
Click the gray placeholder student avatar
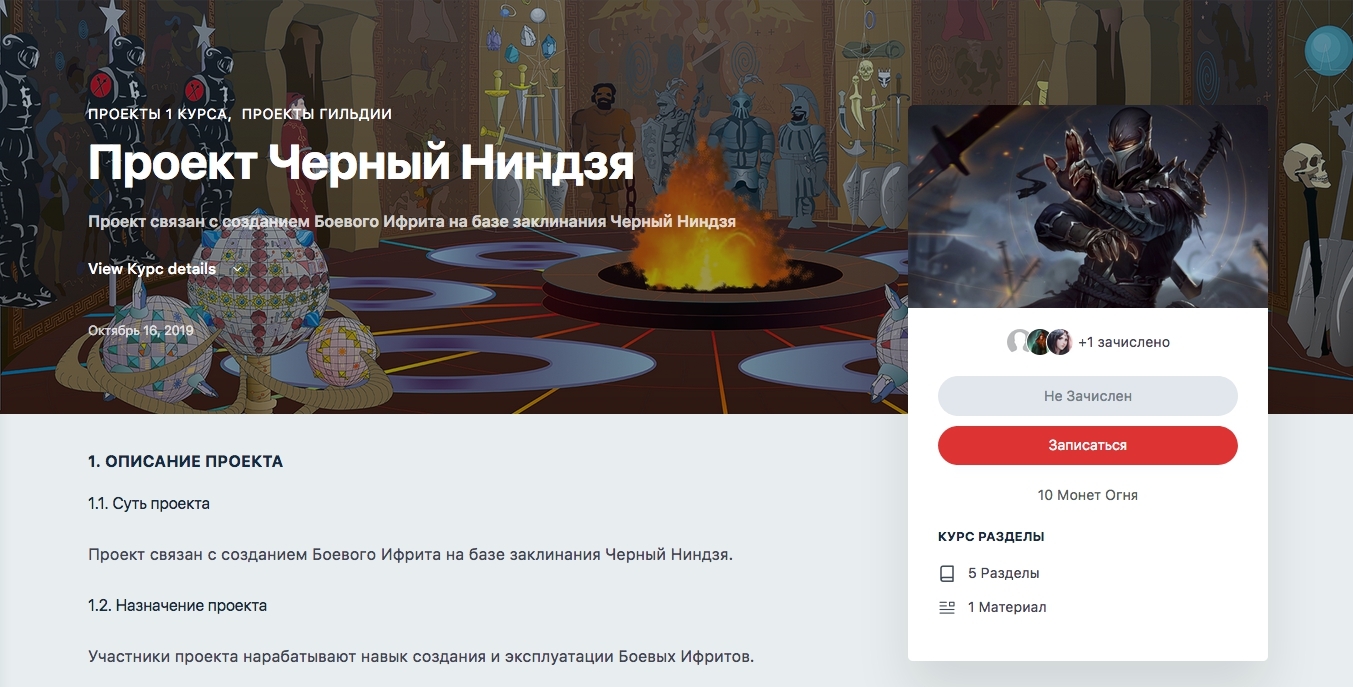click(x=1019, y=342)
